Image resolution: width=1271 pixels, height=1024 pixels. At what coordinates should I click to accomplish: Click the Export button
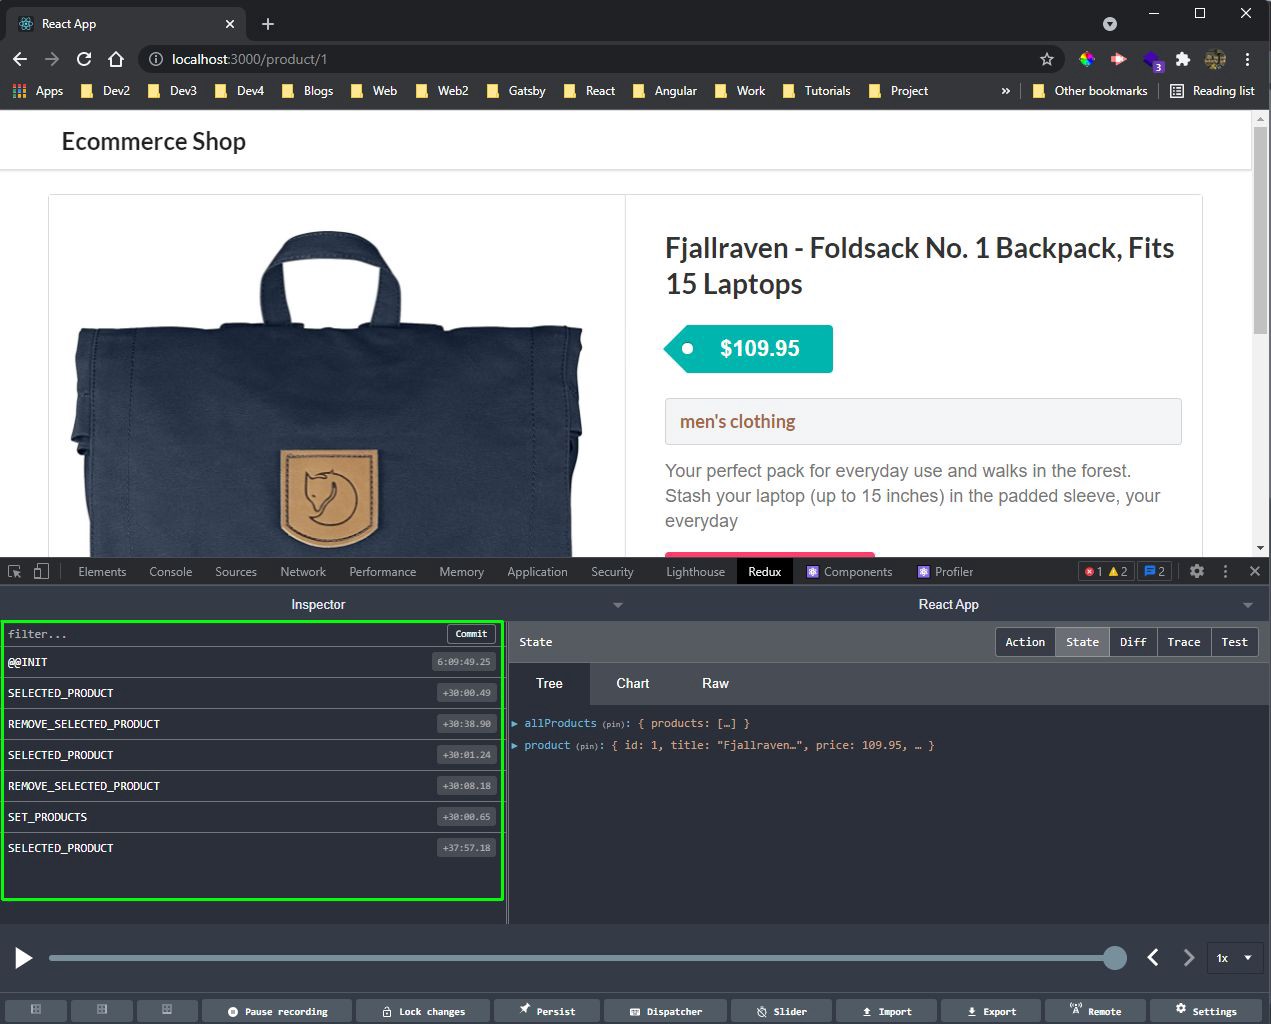click(x=991, y=1011)
